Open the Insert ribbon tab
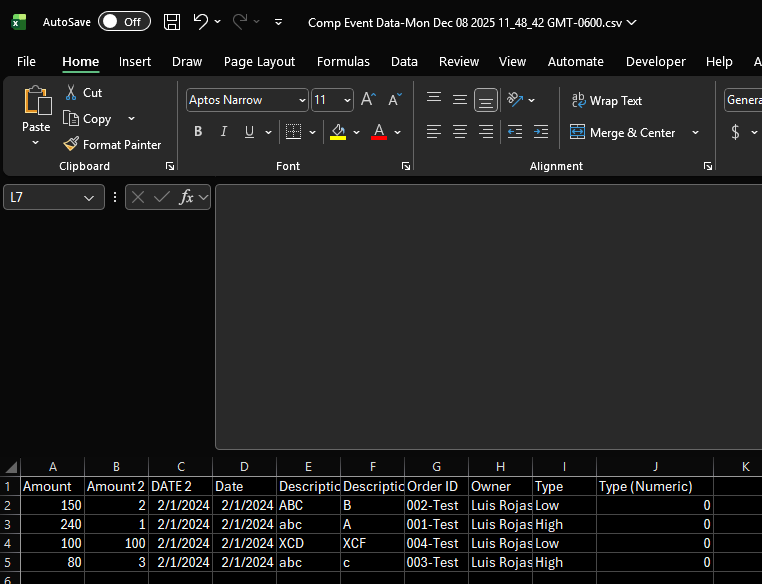The image size is (762, 584). [135, 61]
